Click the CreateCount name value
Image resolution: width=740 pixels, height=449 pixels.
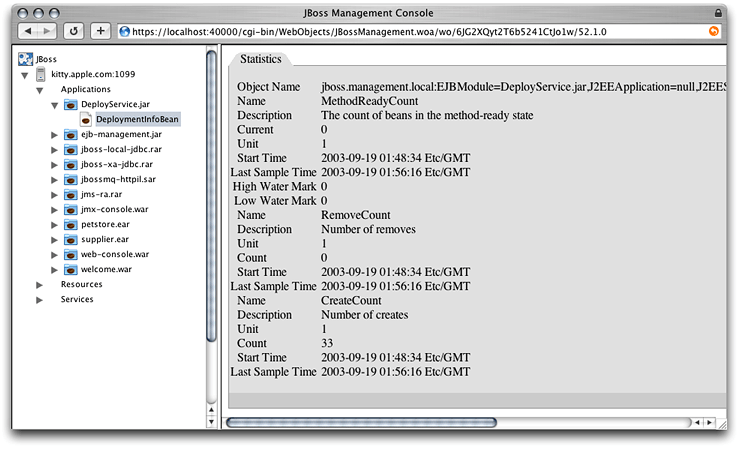[351, 301]
